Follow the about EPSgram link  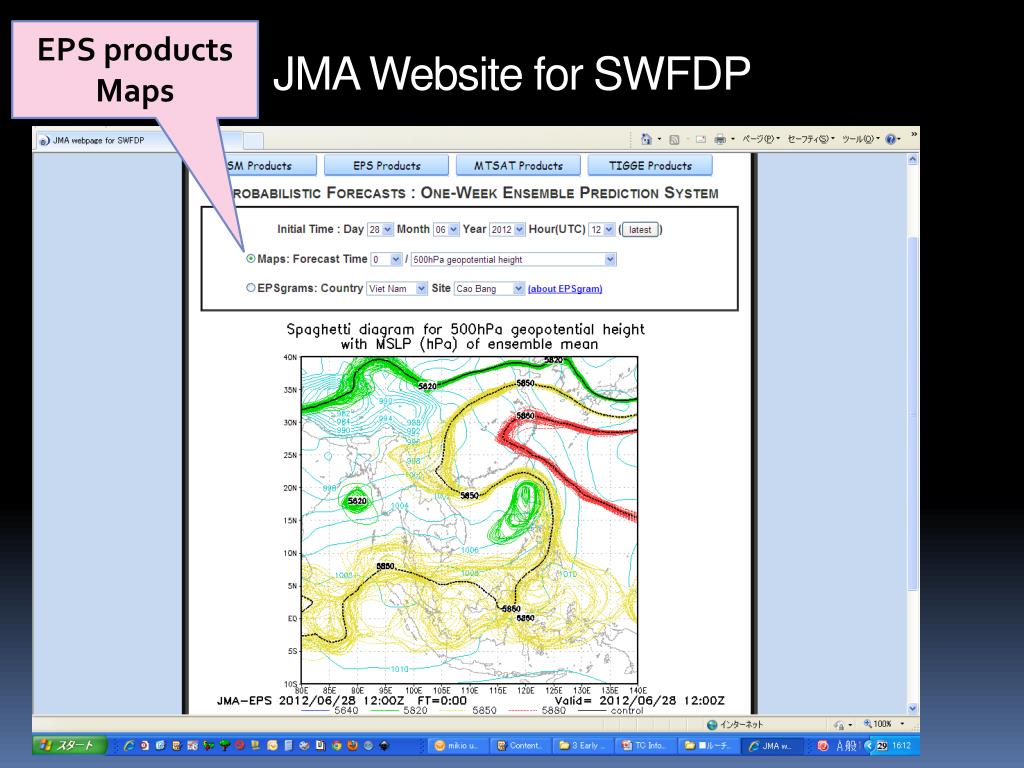pos(565,289)
